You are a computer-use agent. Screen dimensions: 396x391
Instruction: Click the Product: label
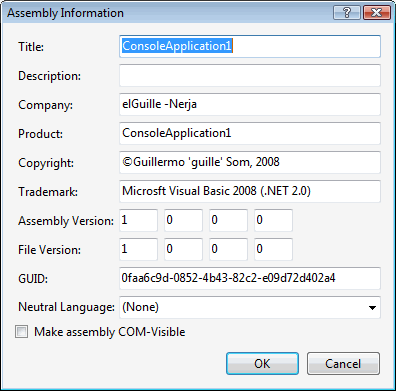coord(40,134)
